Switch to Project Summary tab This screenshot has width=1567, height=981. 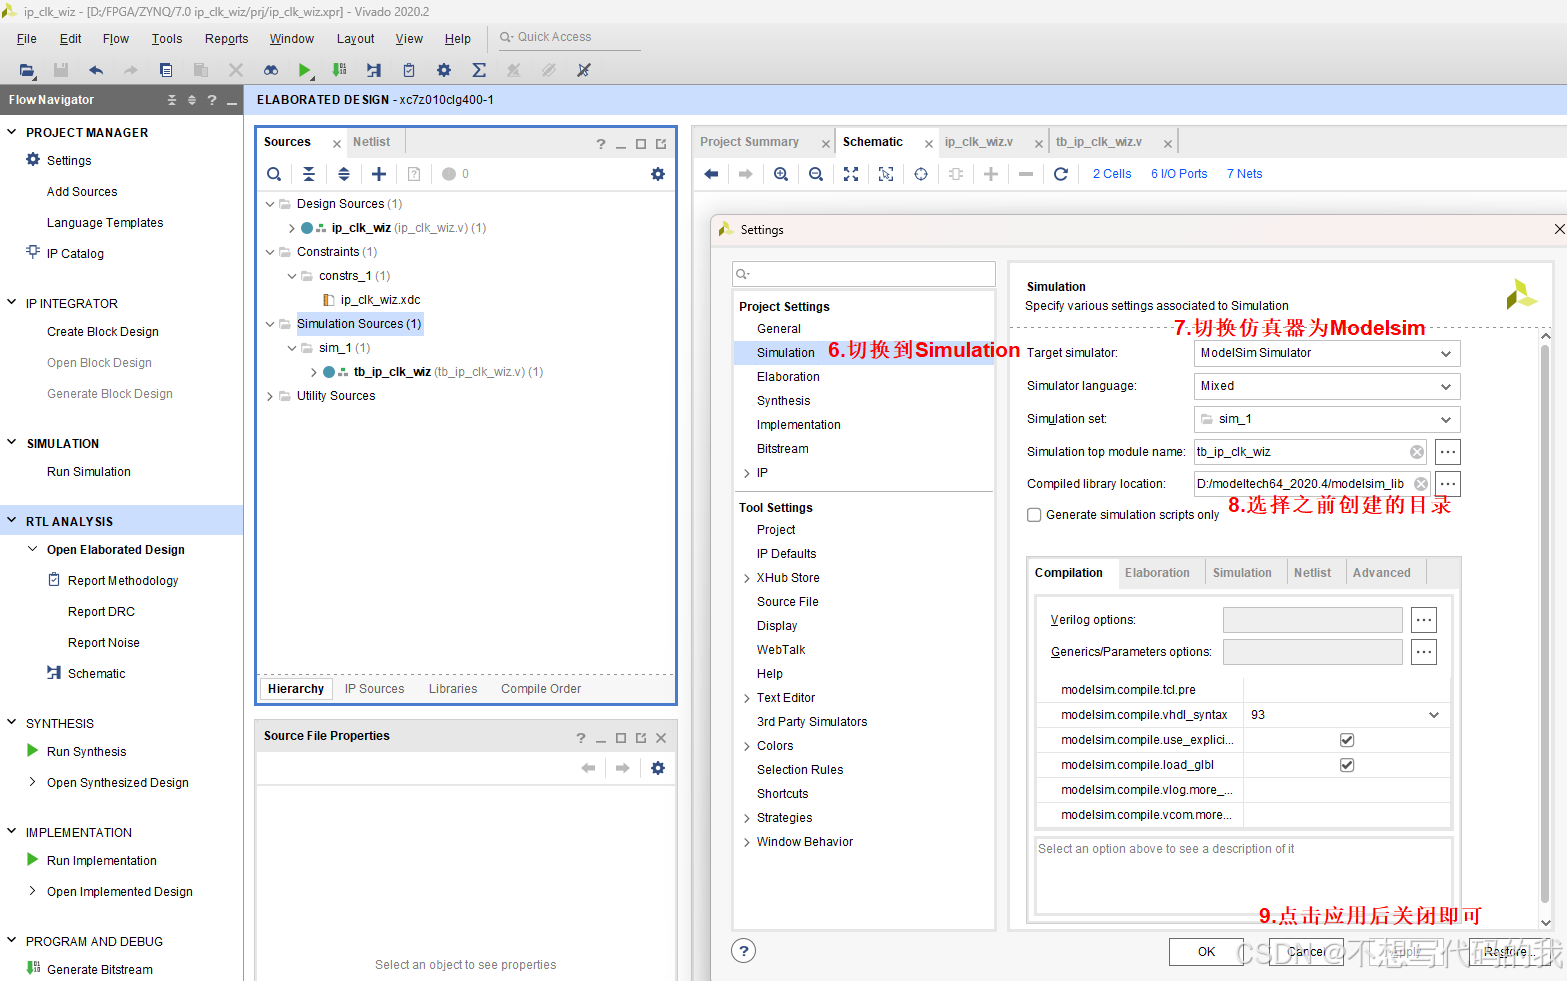(750, 142)
